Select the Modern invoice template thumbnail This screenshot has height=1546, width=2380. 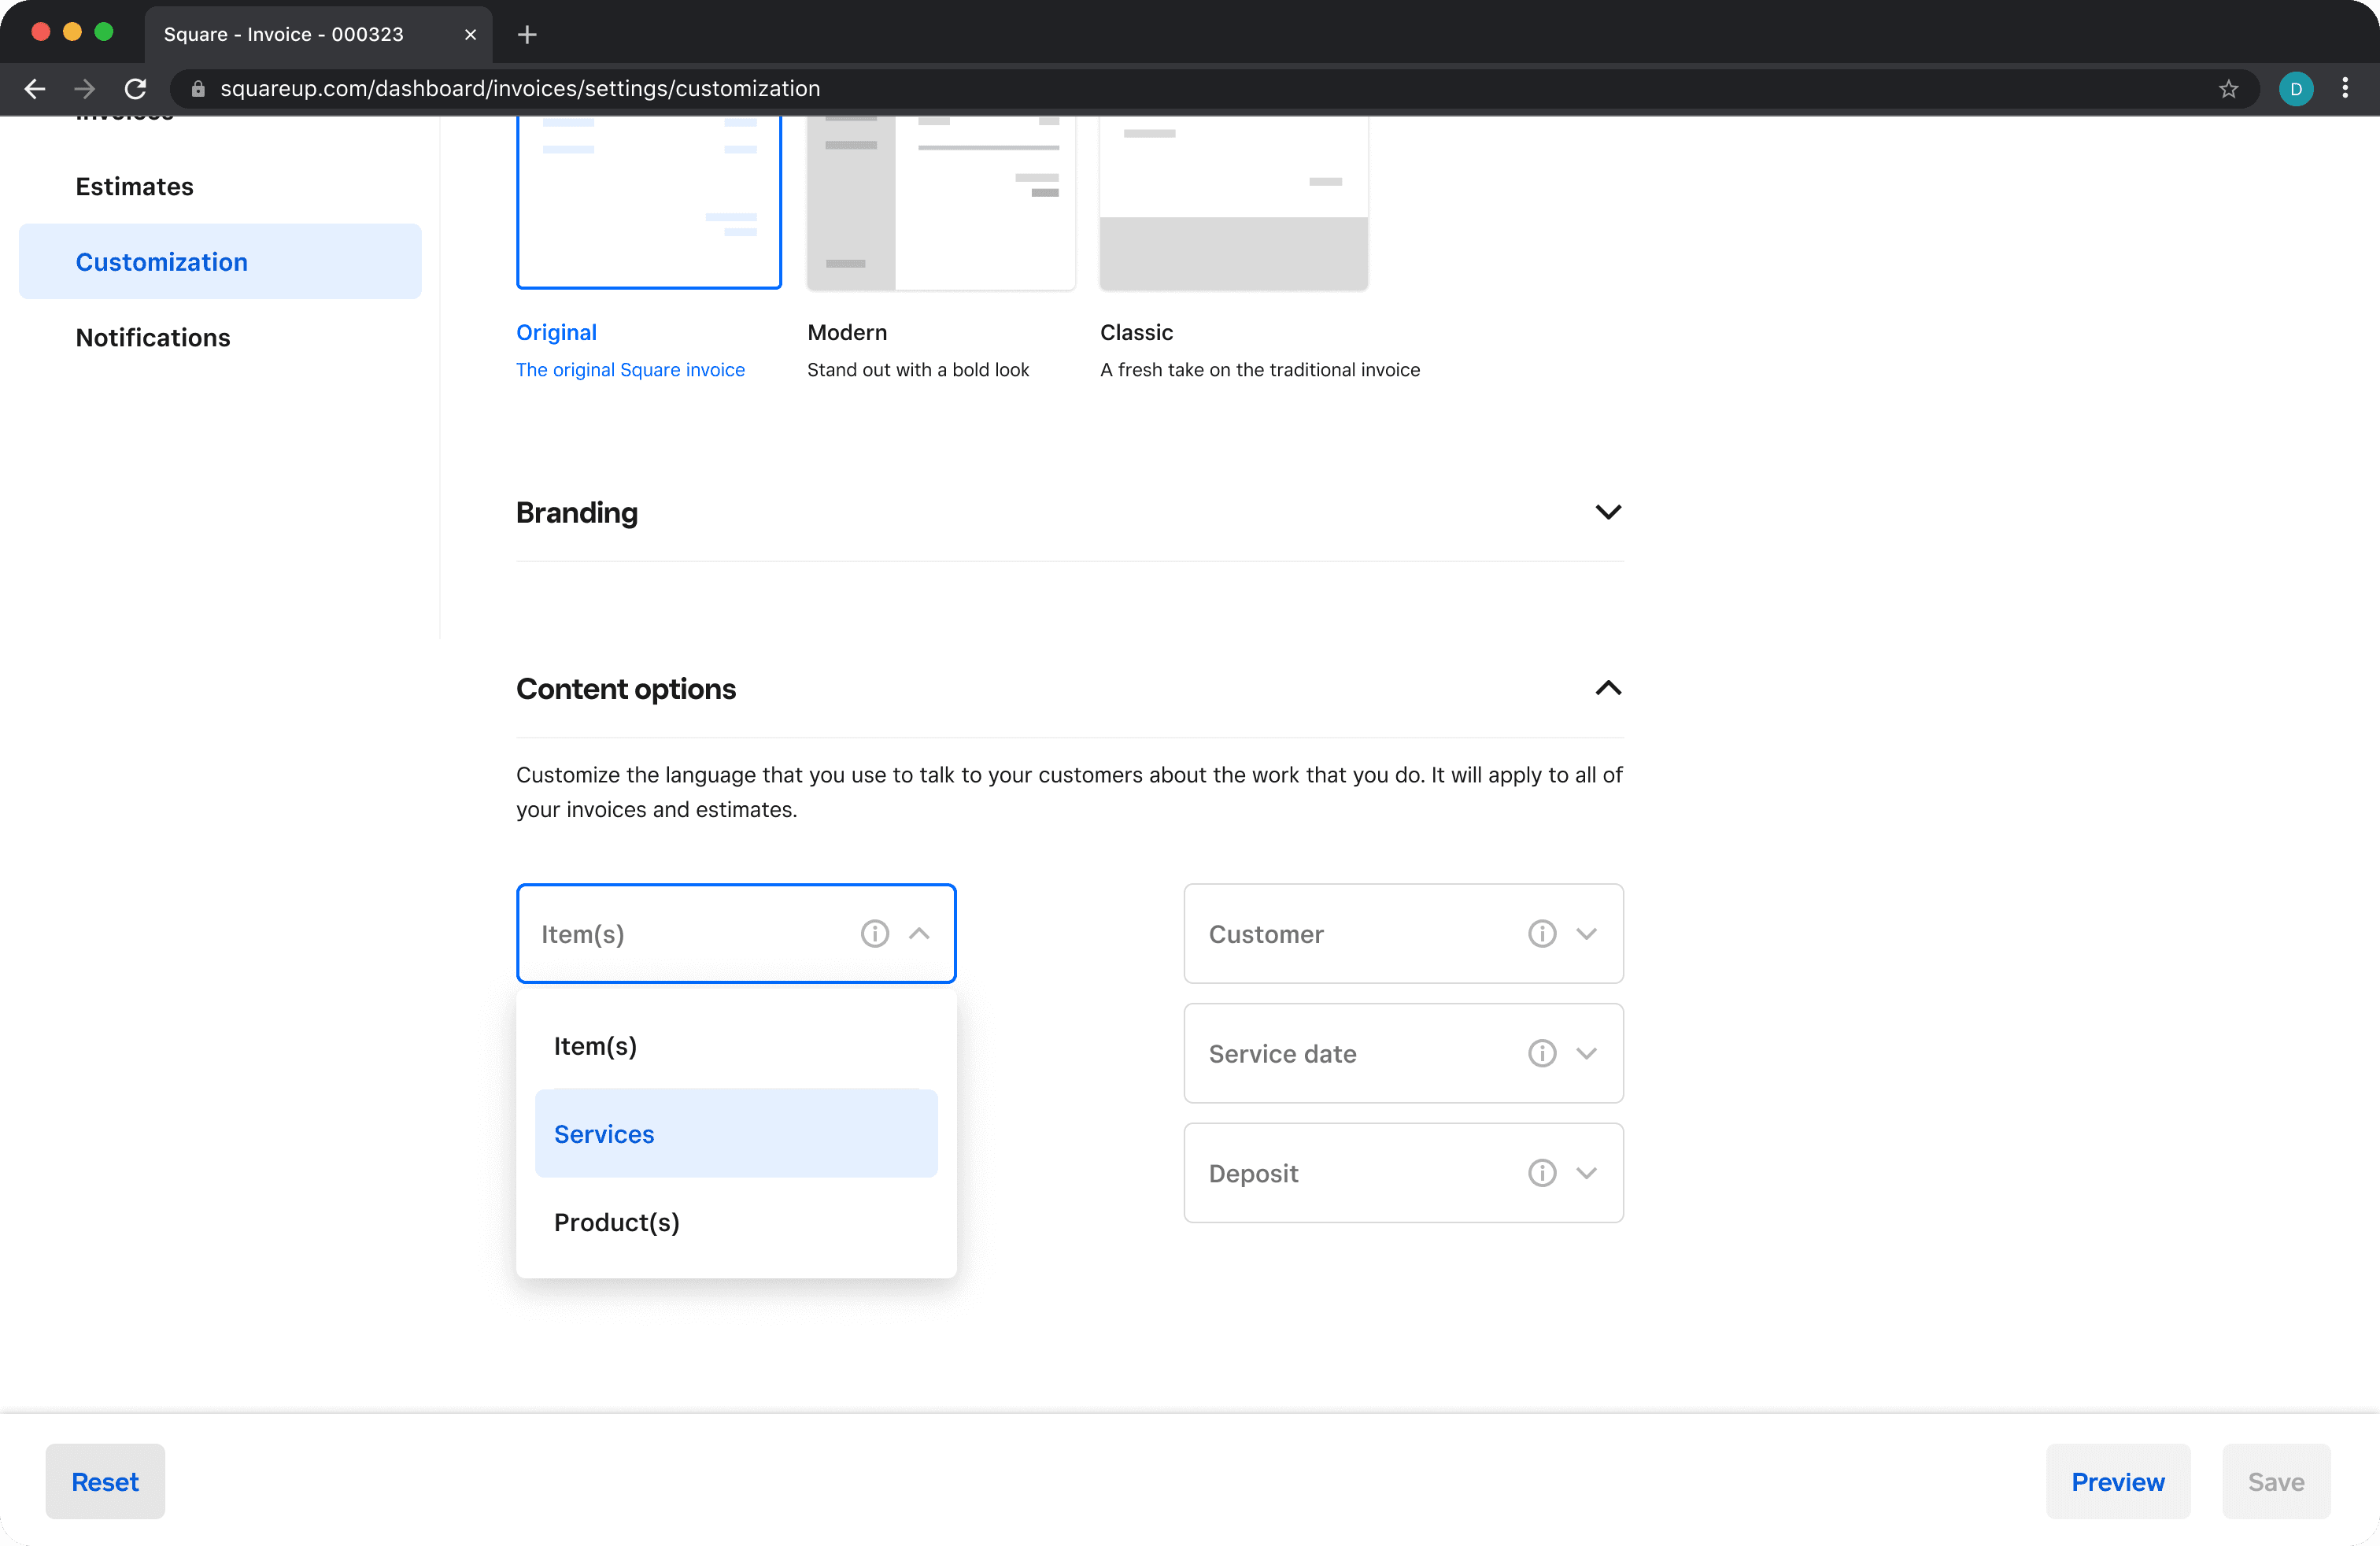[940, 200]
